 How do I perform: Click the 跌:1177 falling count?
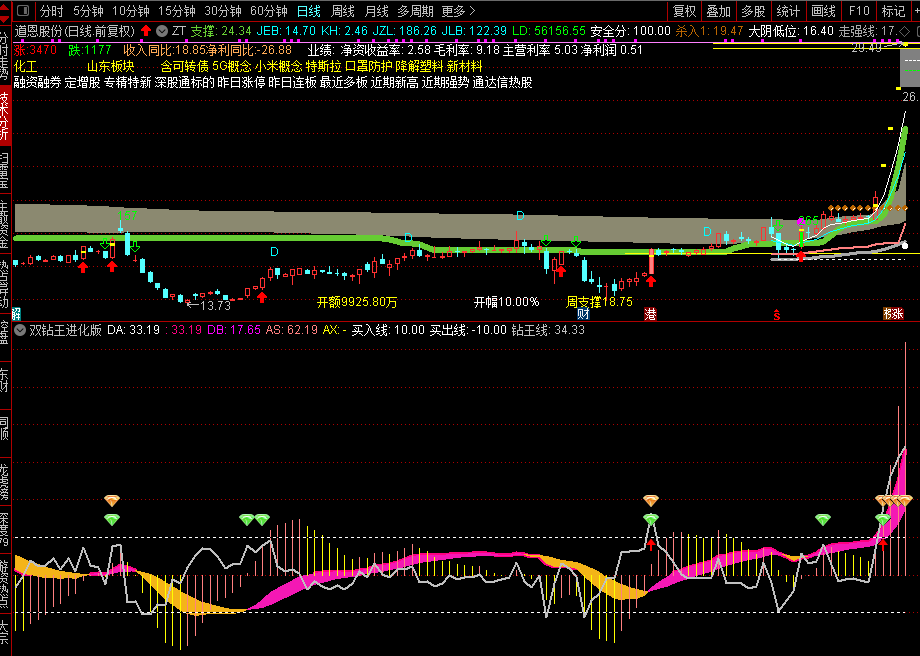click(x=90, y=50)
